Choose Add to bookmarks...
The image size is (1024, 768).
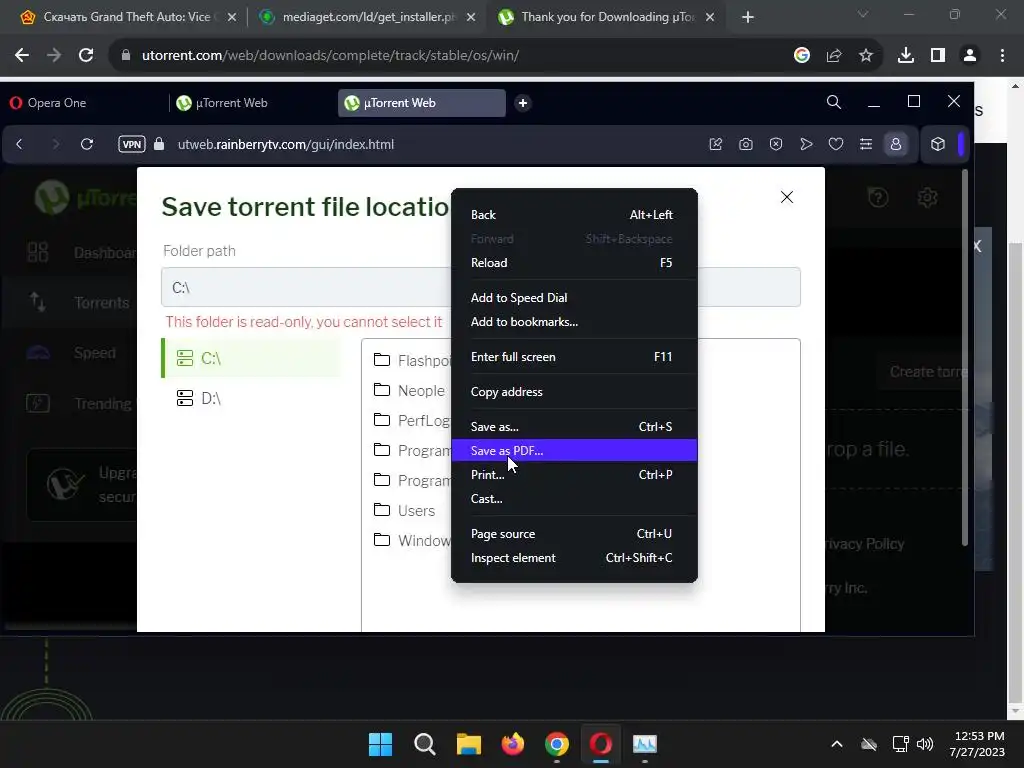[x=574, y=322]
